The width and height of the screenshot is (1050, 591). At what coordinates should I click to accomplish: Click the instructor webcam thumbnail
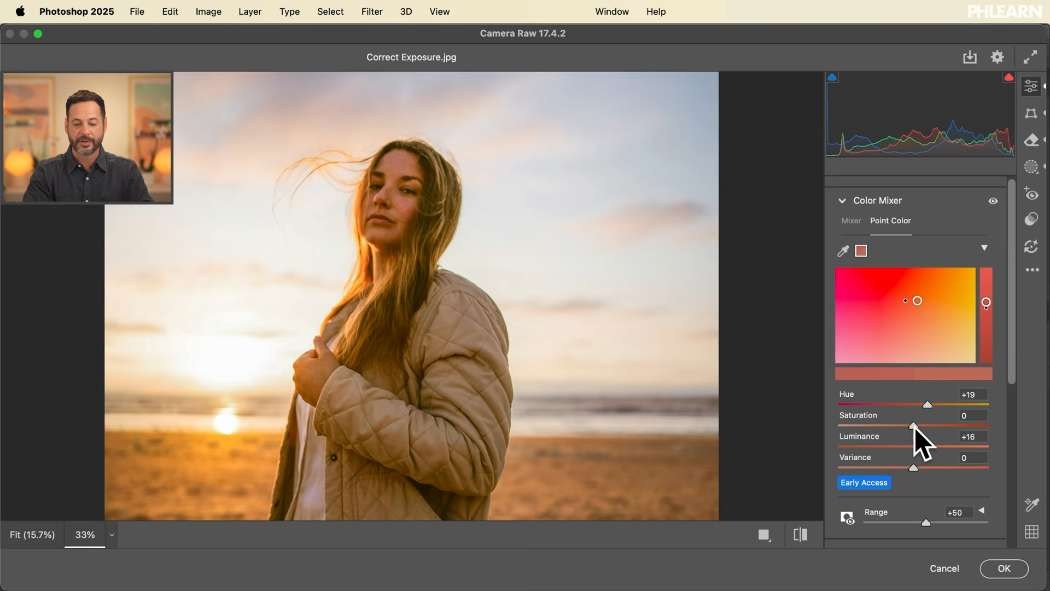87,138
